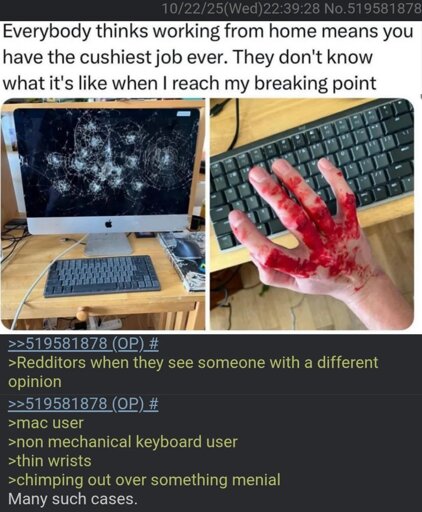
Task: Click the cracked iMac screen in the photo
Action: [106, 162]
